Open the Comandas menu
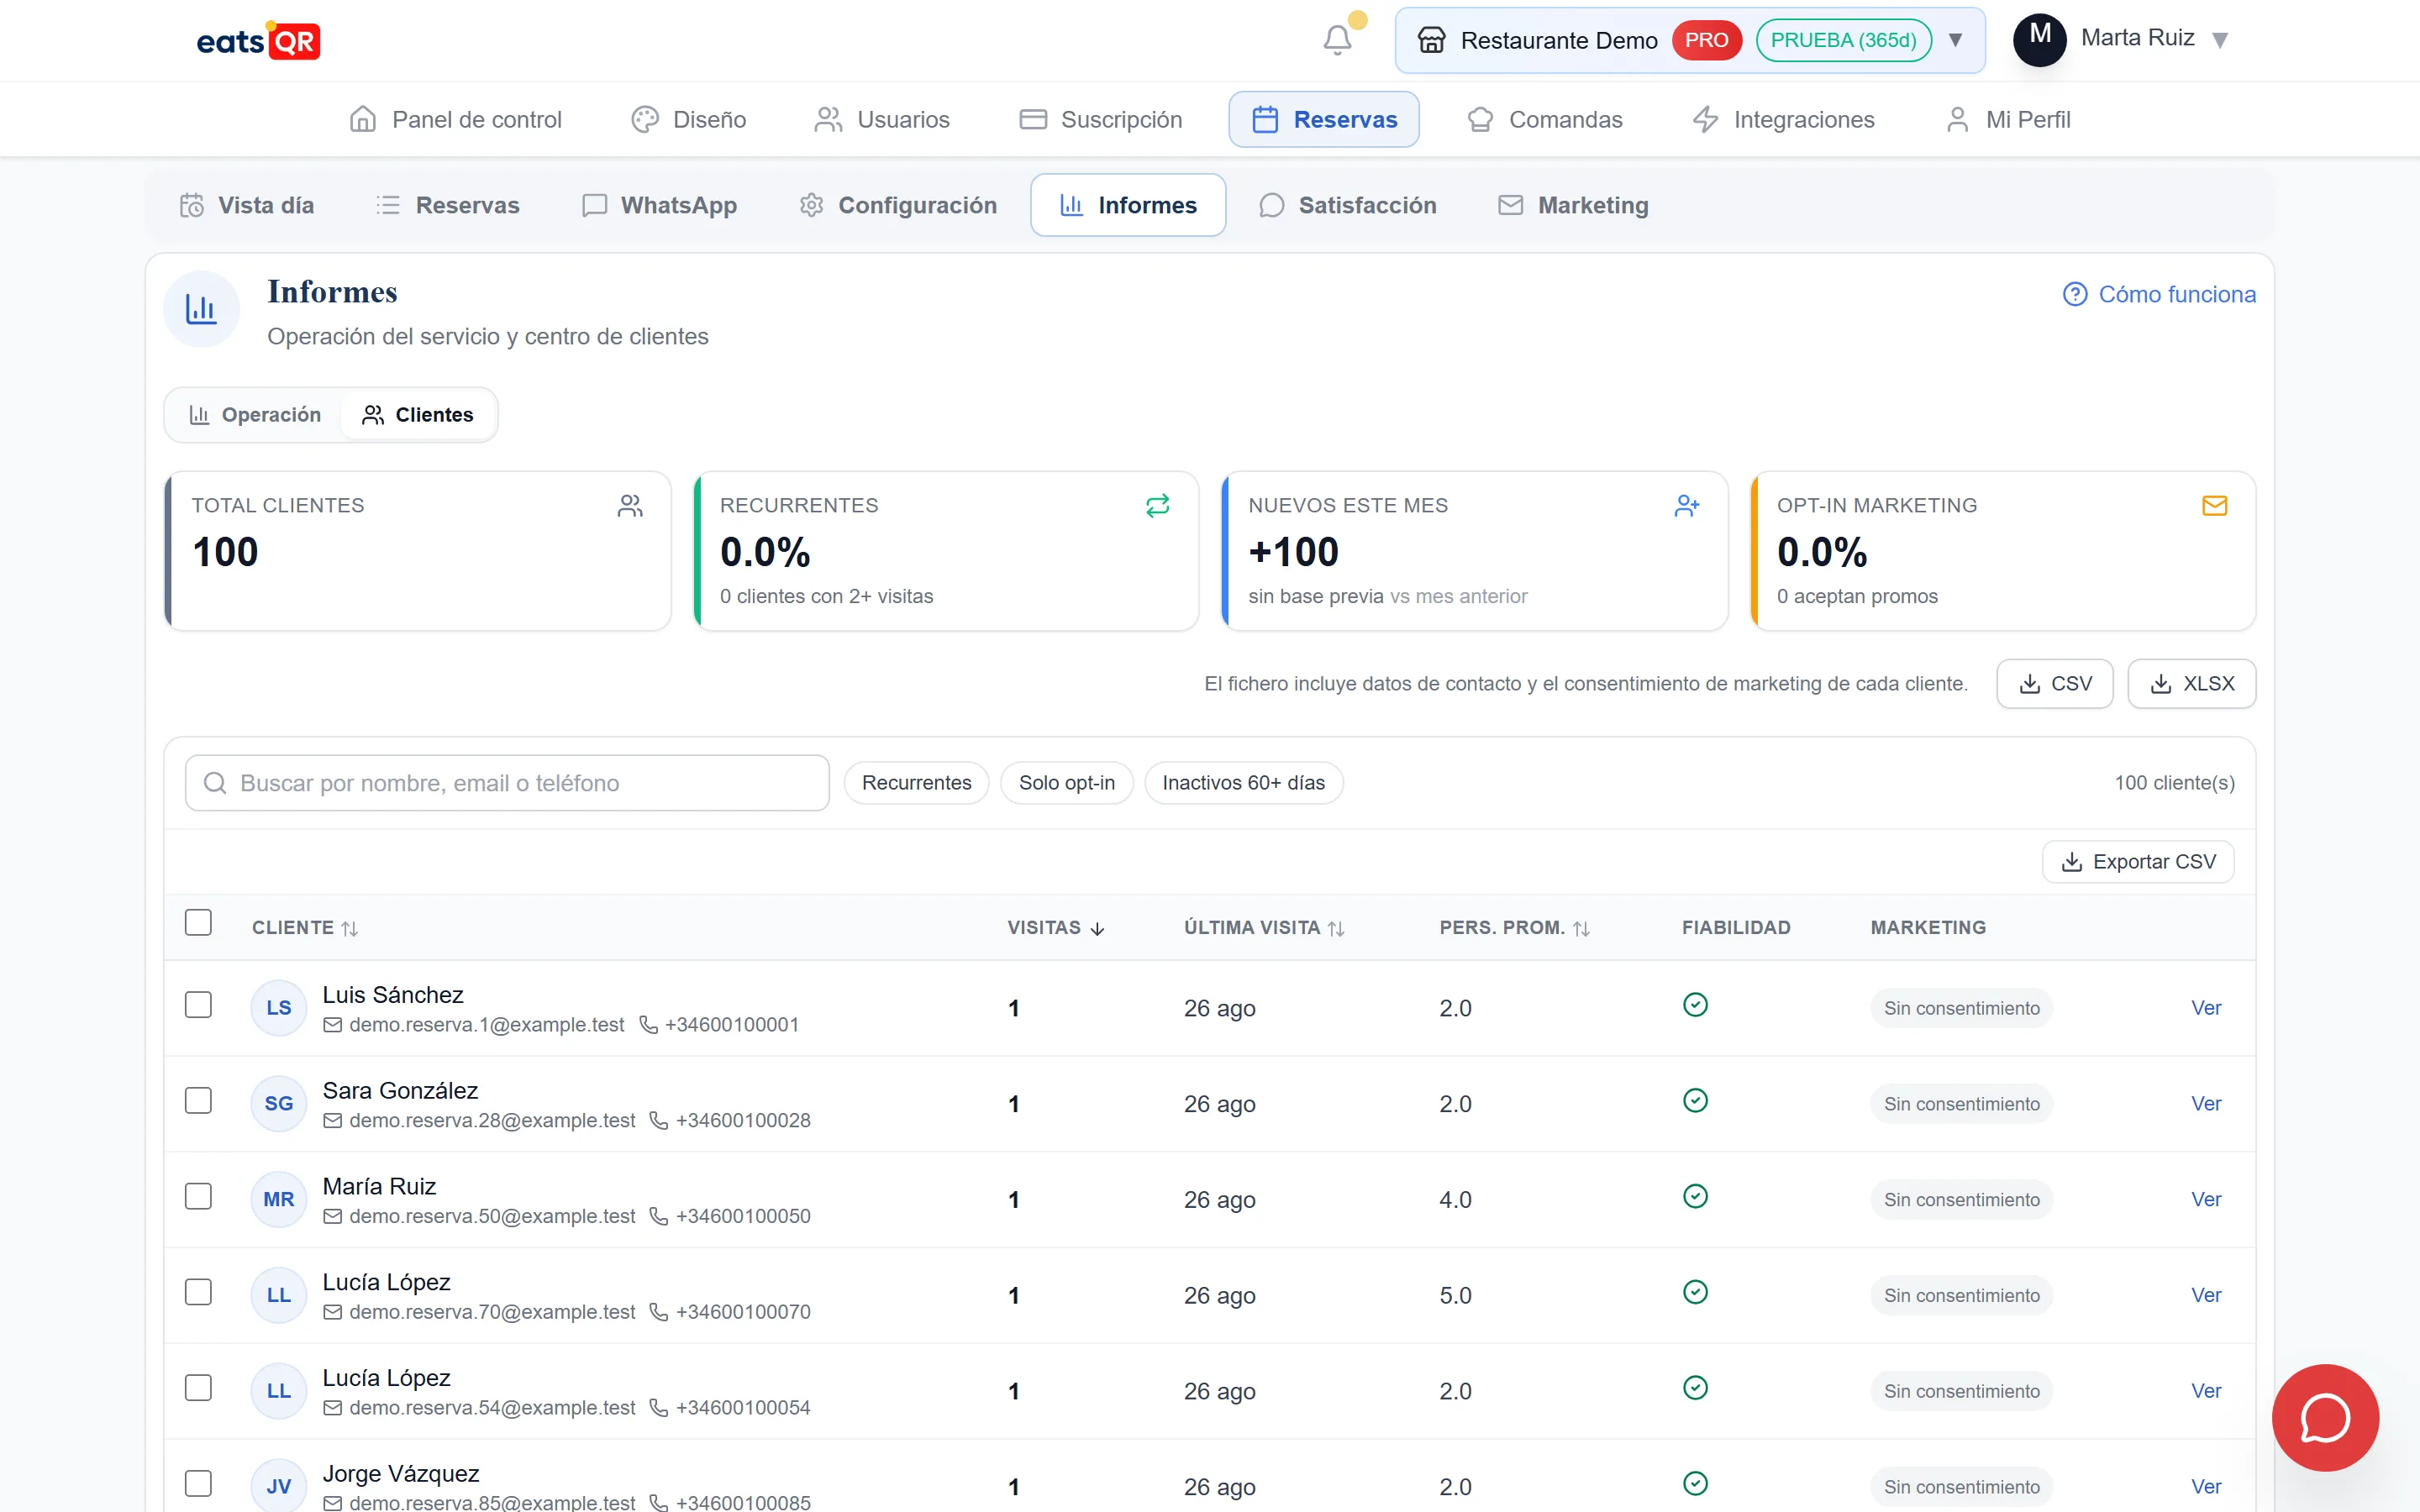 click(x=1545, y=120)
